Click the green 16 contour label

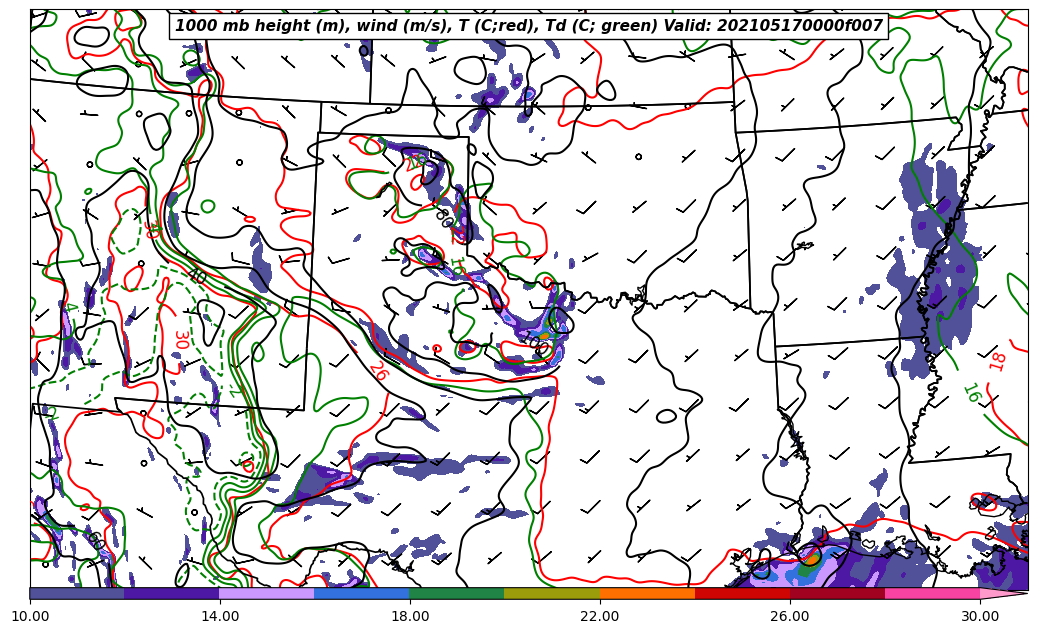coord(972,394)
